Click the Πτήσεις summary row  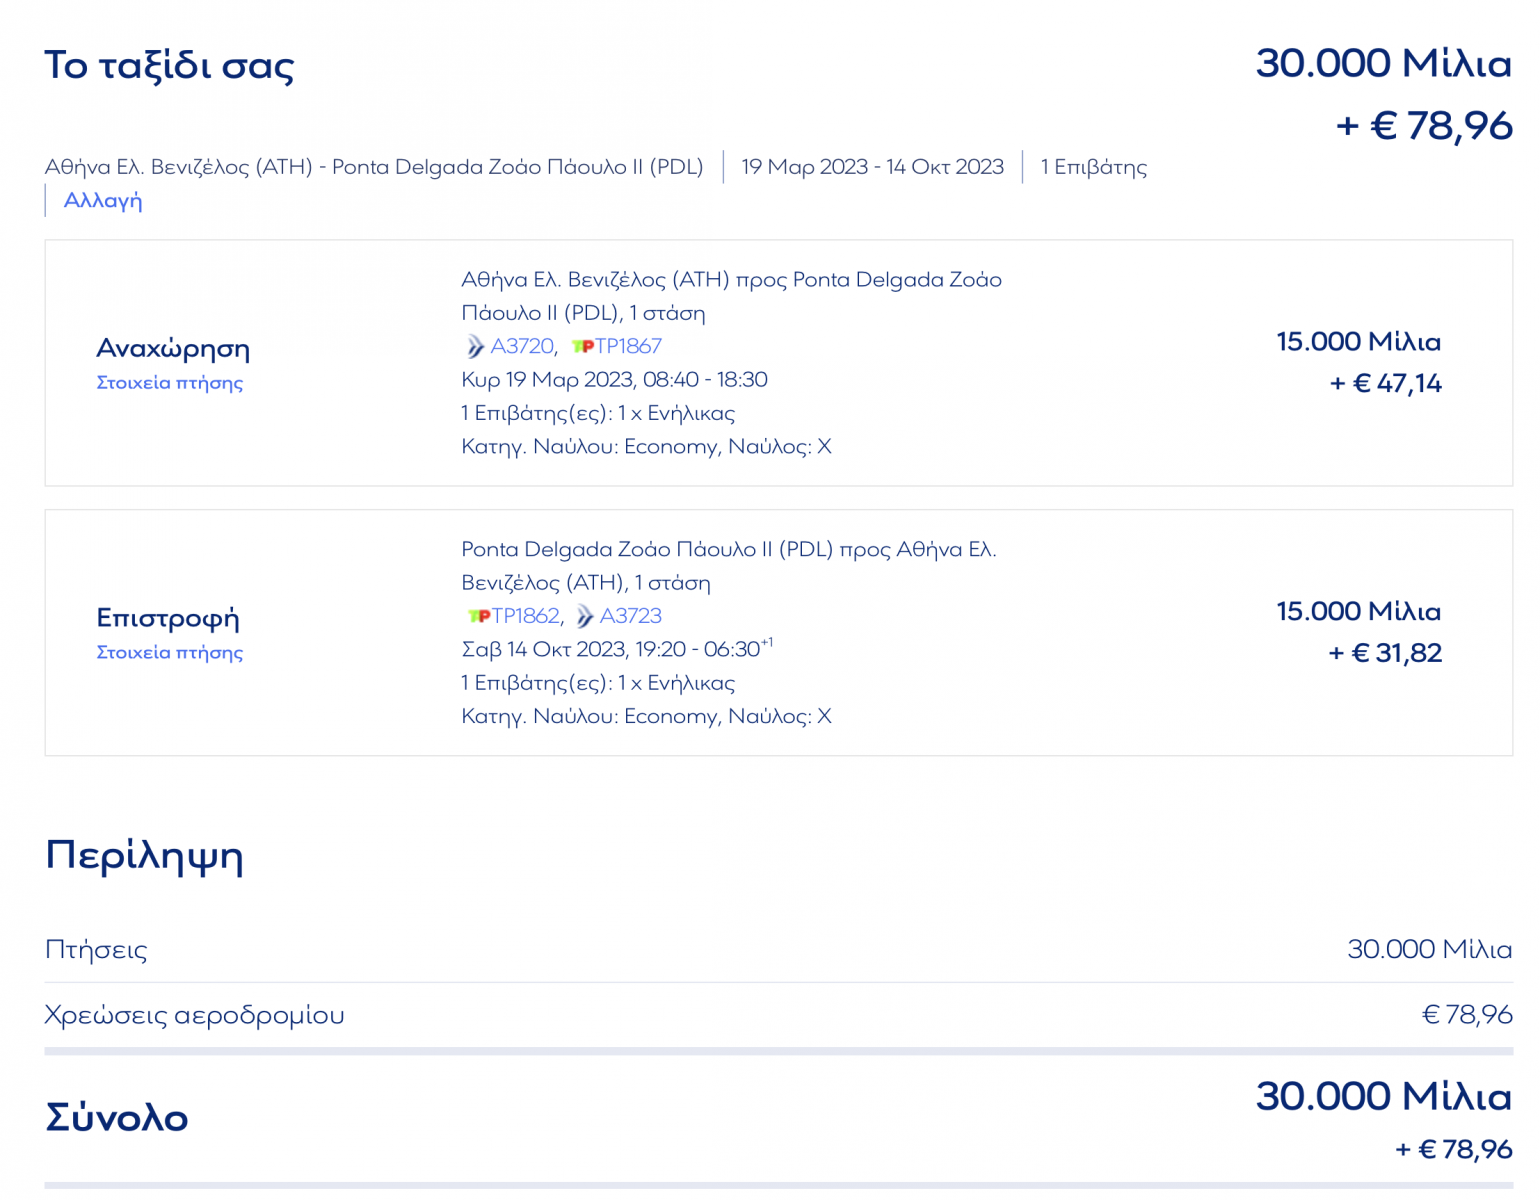click(x=96, y=950)
